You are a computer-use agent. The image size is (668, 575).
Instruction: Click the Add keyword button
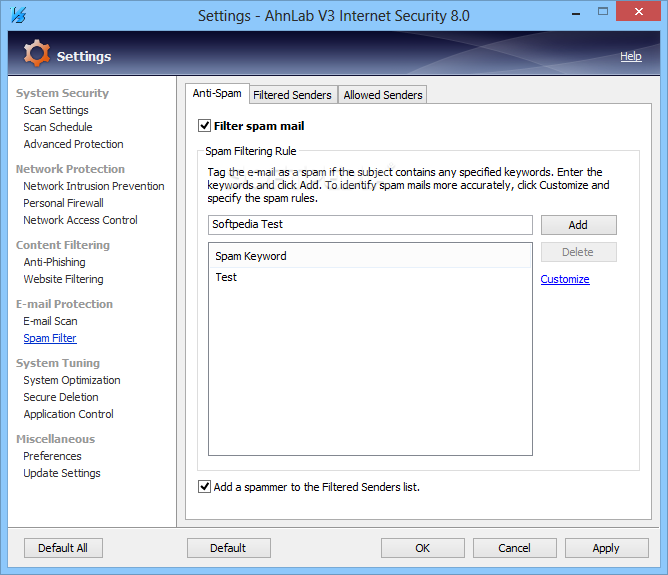[x=579, y=225]
